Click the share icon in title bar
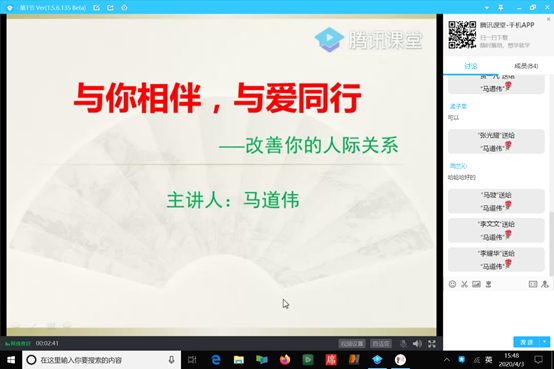 [x=110, y=7]
